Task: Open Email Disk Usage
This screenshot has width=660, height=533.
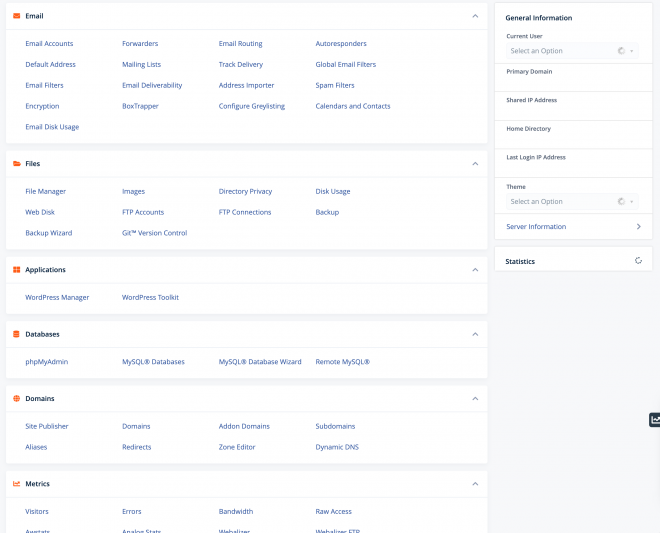Action: point(52,127)
